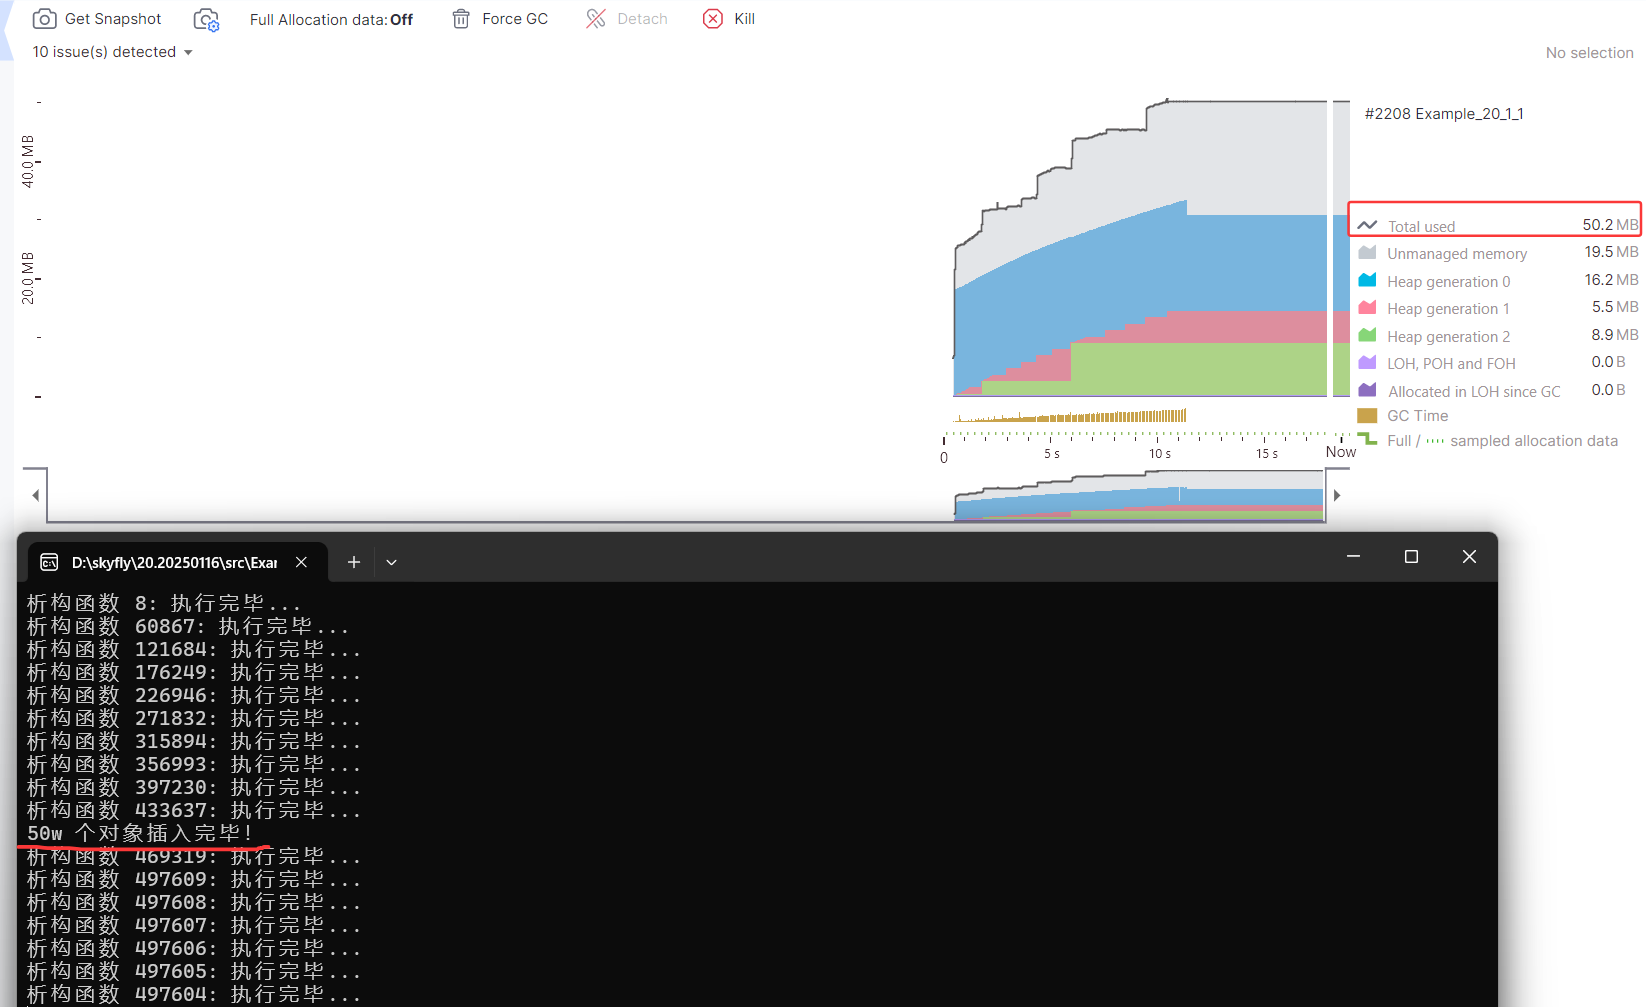Click the line 50w 个对象插入完毕

tap(140, 834)
